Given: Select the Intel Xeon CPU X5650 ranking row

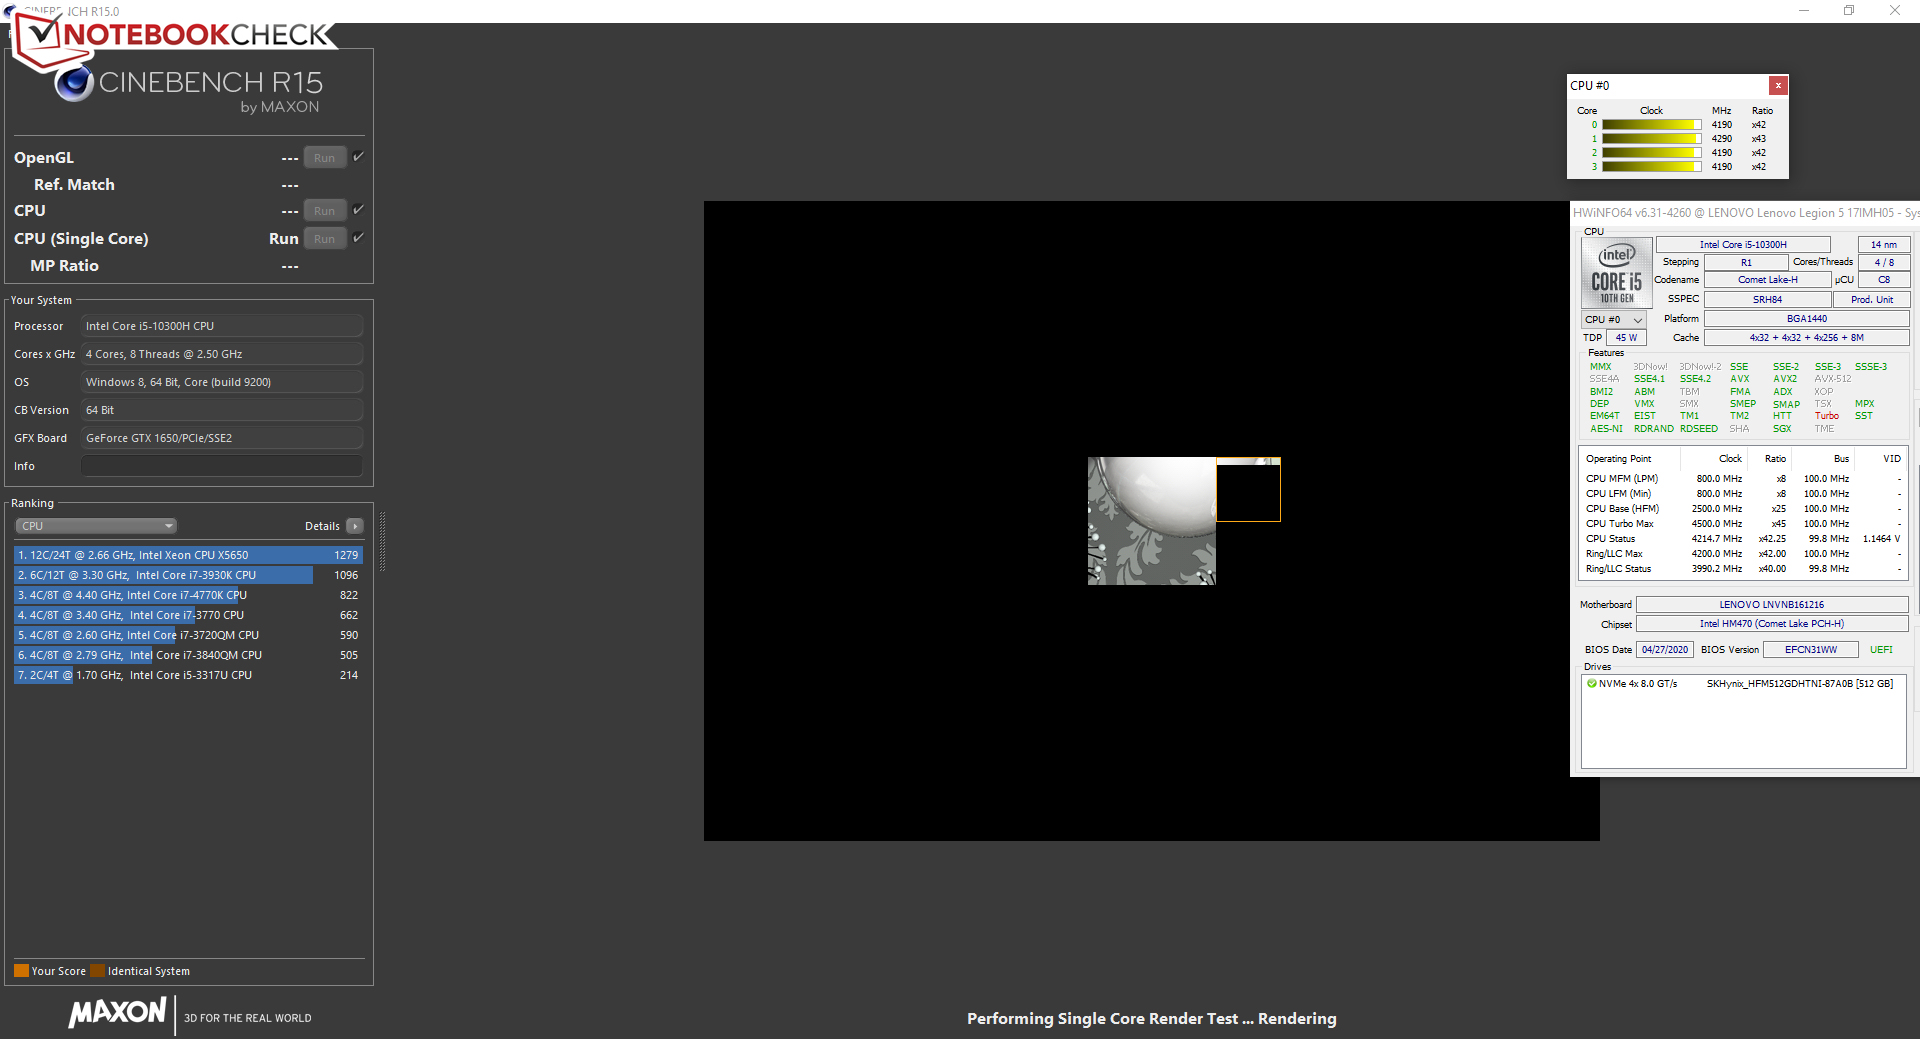Looking at the screenshot, I should point(188,555).
